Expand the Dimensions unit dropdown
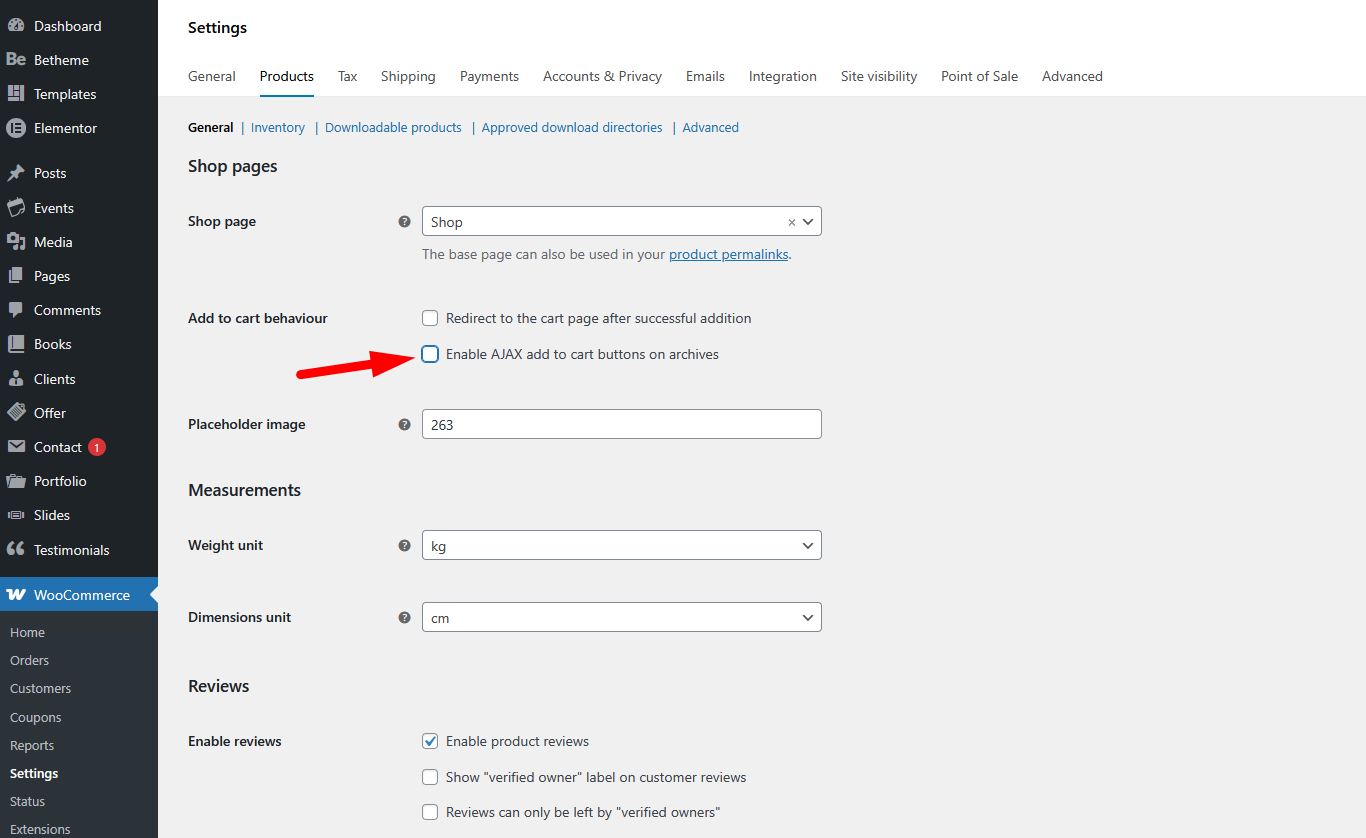Screen dimensions: 1366x838 (621, 618)
